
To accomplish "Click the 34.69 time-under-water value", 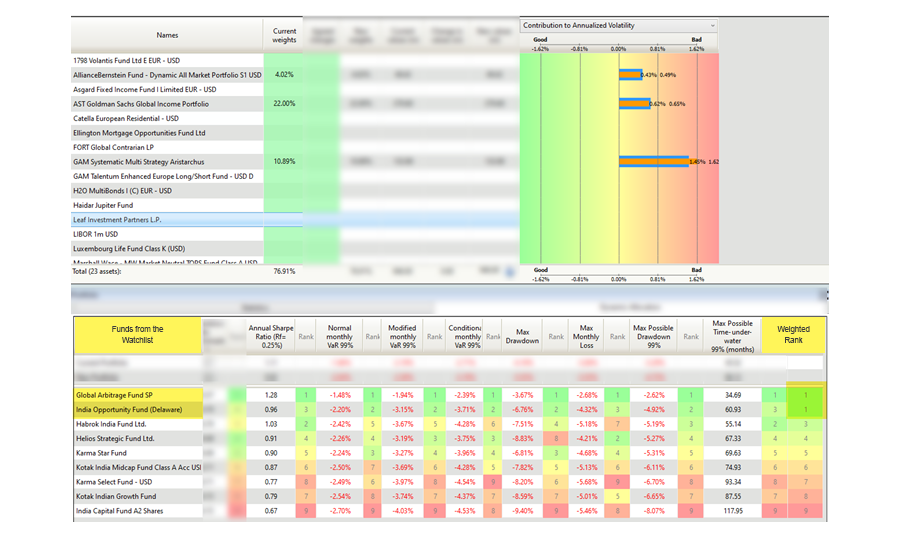I will pyautogui.click(x=733, y=395).
